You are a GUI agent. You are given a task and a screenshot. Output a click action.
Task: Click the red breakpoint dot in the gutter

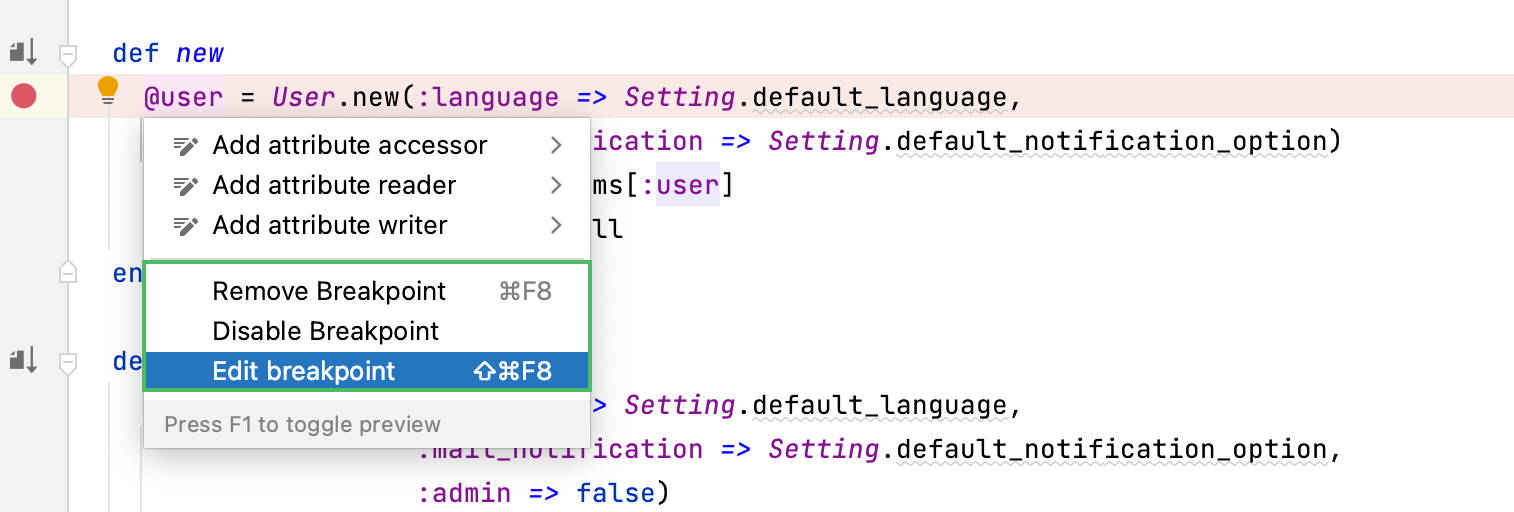click(x=23, y=96)
